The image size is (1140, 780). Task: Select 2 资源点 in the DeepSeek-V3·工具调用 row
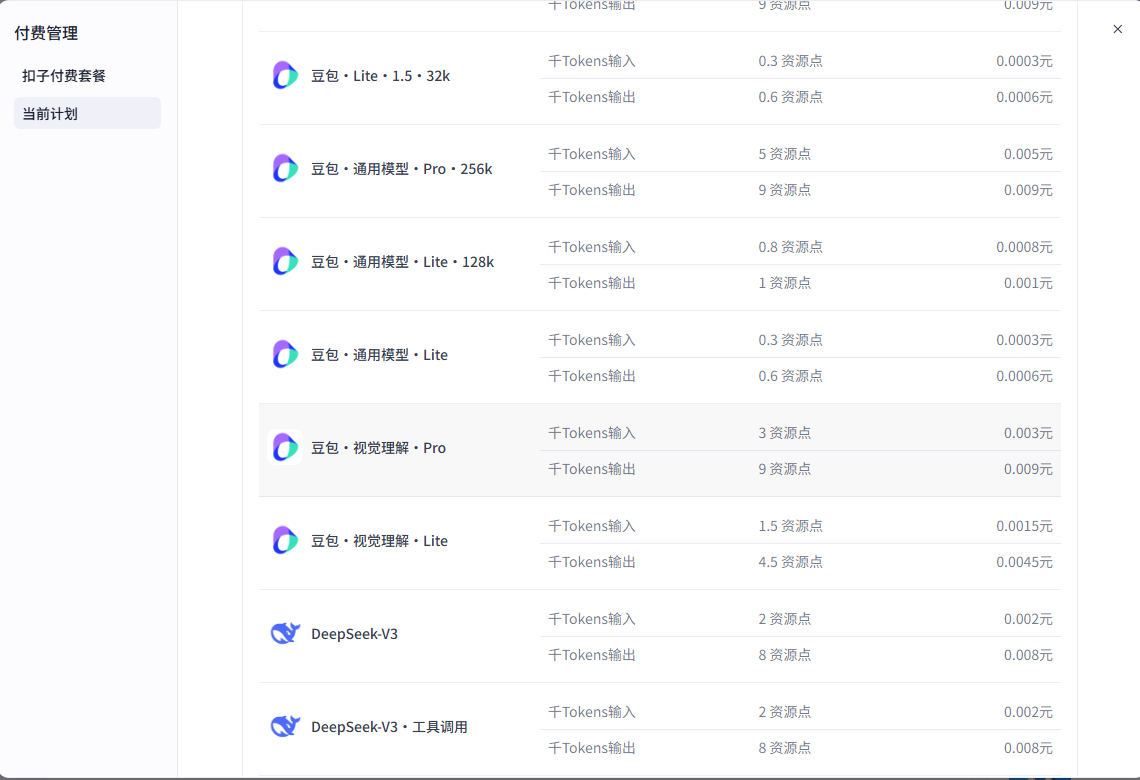tap(784, 712)
